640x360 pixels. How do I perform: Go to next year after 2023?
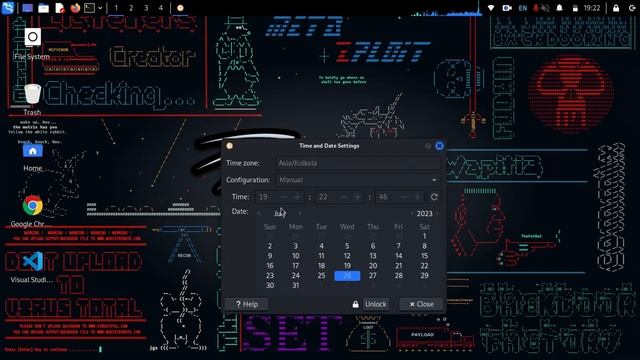438,213
